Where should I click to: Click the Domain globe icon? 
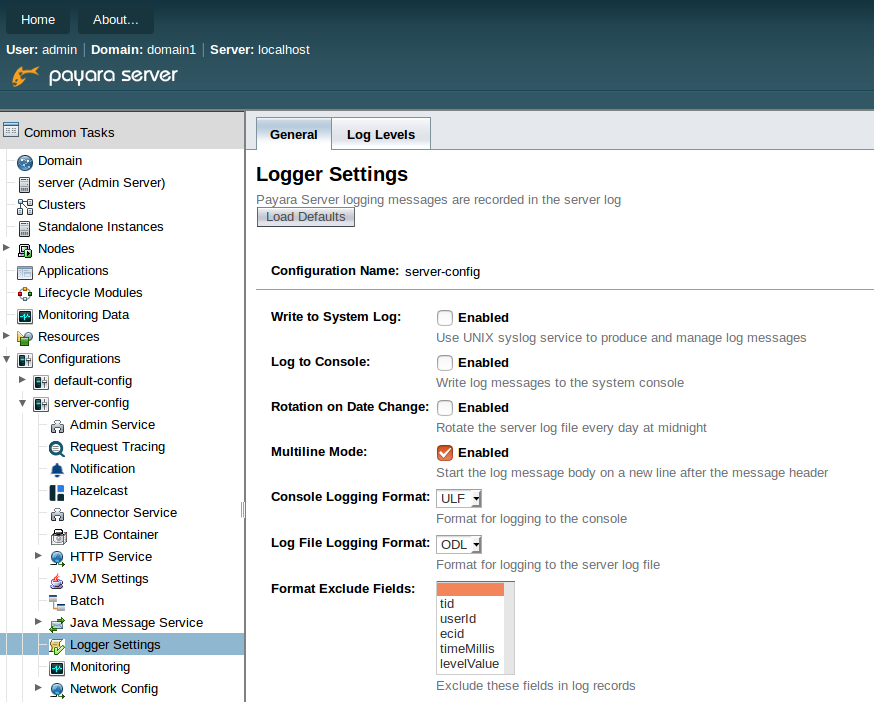point(25,162)
